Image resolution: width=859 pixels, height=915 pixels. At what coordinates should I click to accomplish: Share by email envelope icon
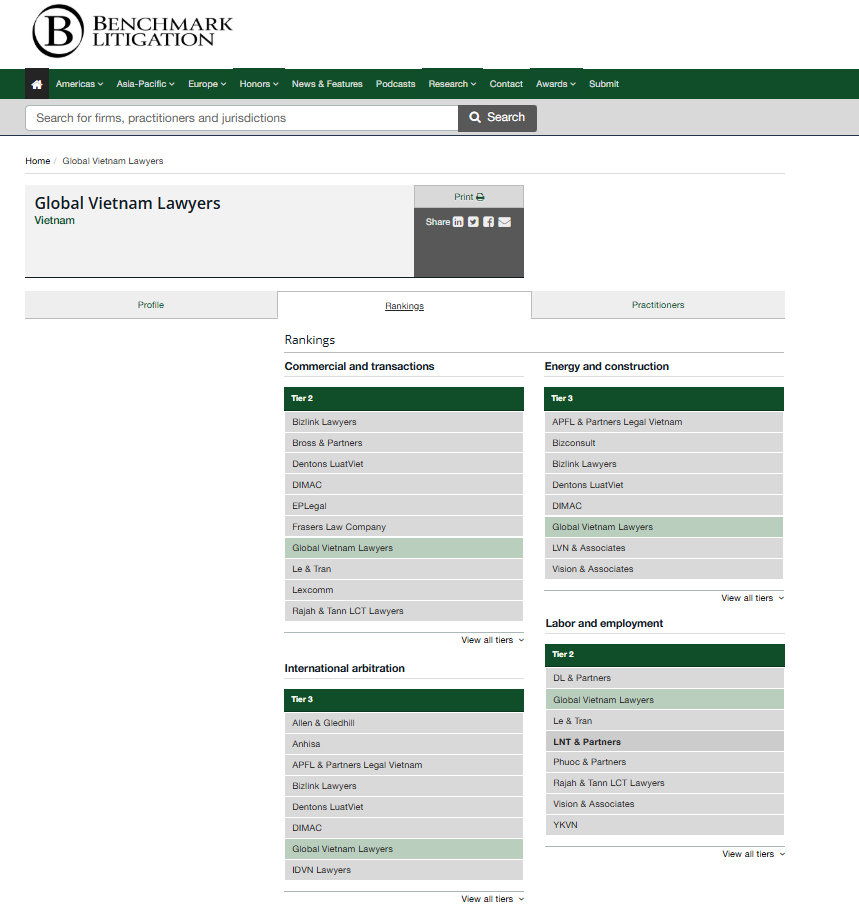tap(505, 222)
